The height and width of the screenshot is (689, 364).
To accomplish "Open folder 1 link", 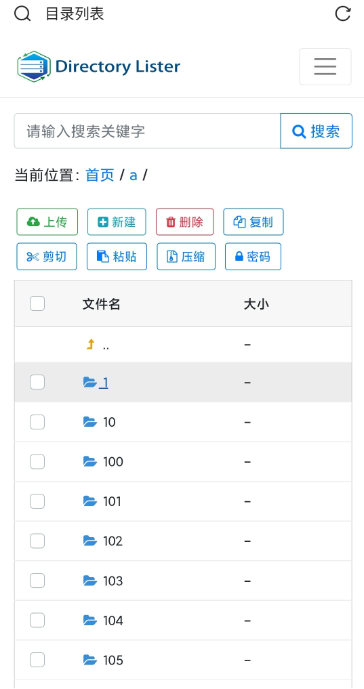I will pyautogui.click(x=104, y=383).
